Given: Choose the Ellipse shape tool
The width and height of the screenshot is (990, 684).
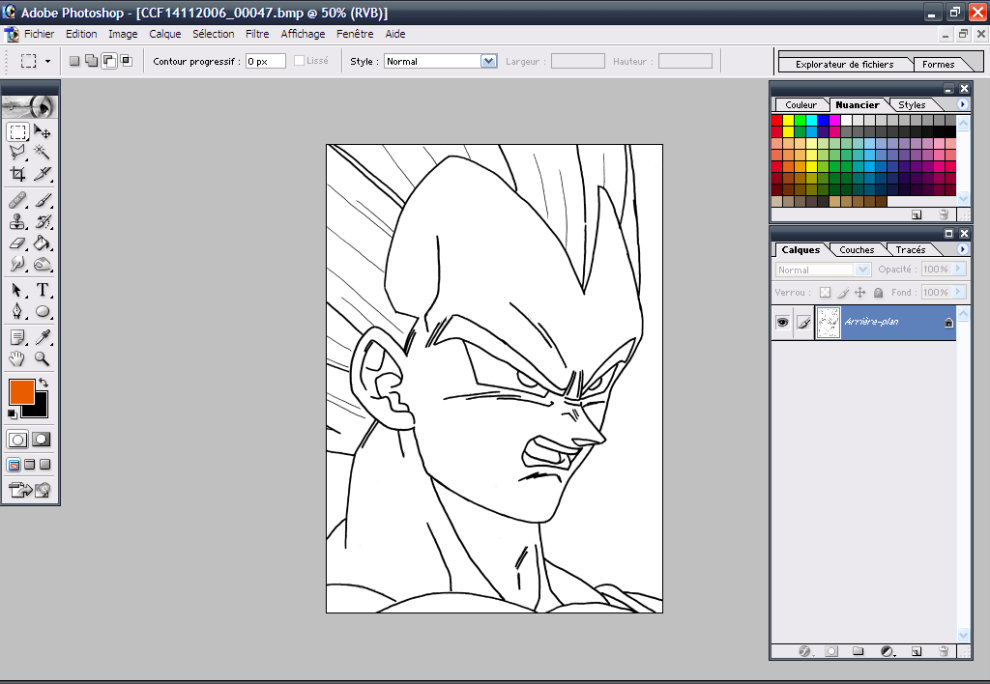Looking at the screenshot, I should coord(42,311).
